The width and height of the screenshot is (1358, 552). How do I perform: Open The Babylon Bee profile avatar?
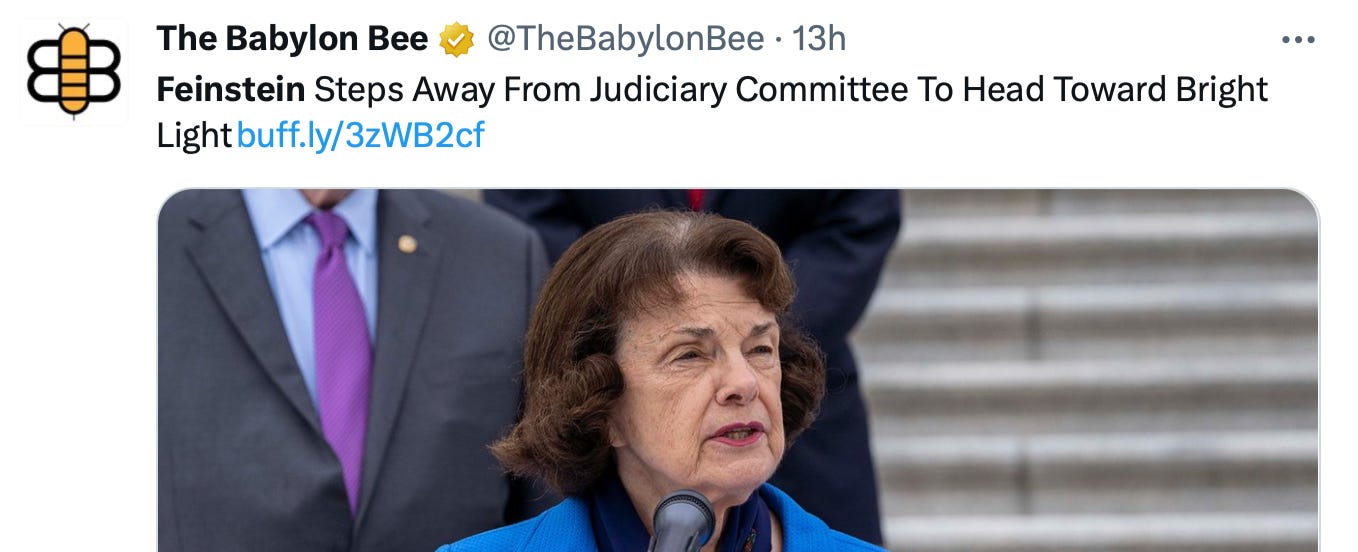tap(74, 72)
